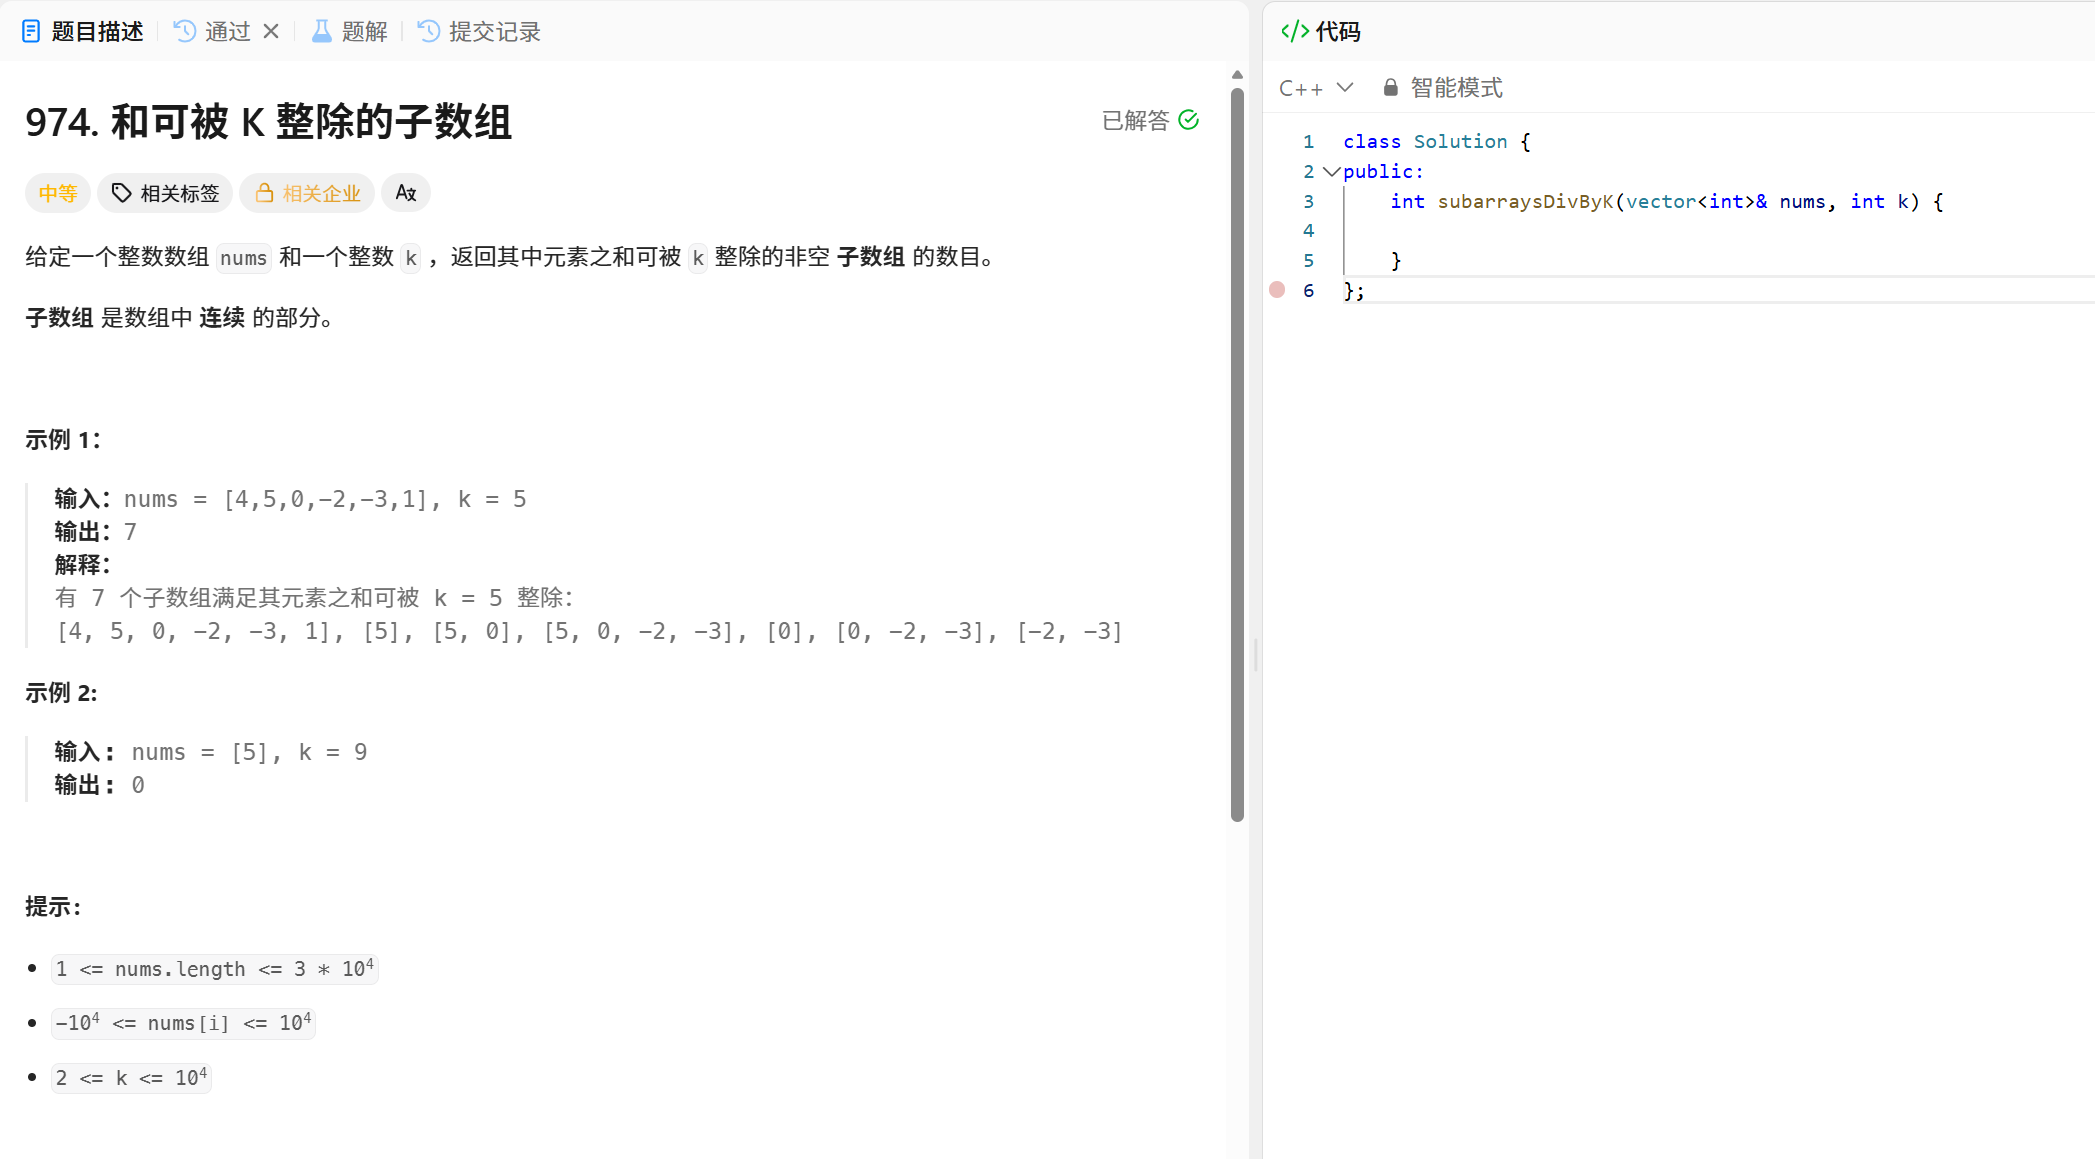Click the 提交记录 history icon
2095x1159 pixels.
point(429,32)
